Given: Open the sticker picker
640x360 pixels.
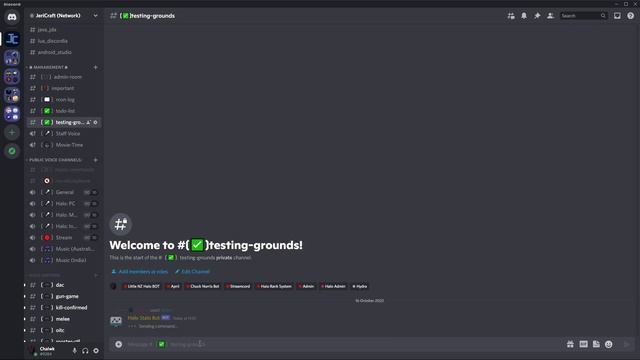Looking at the screenshot, I should pos(596,344).
